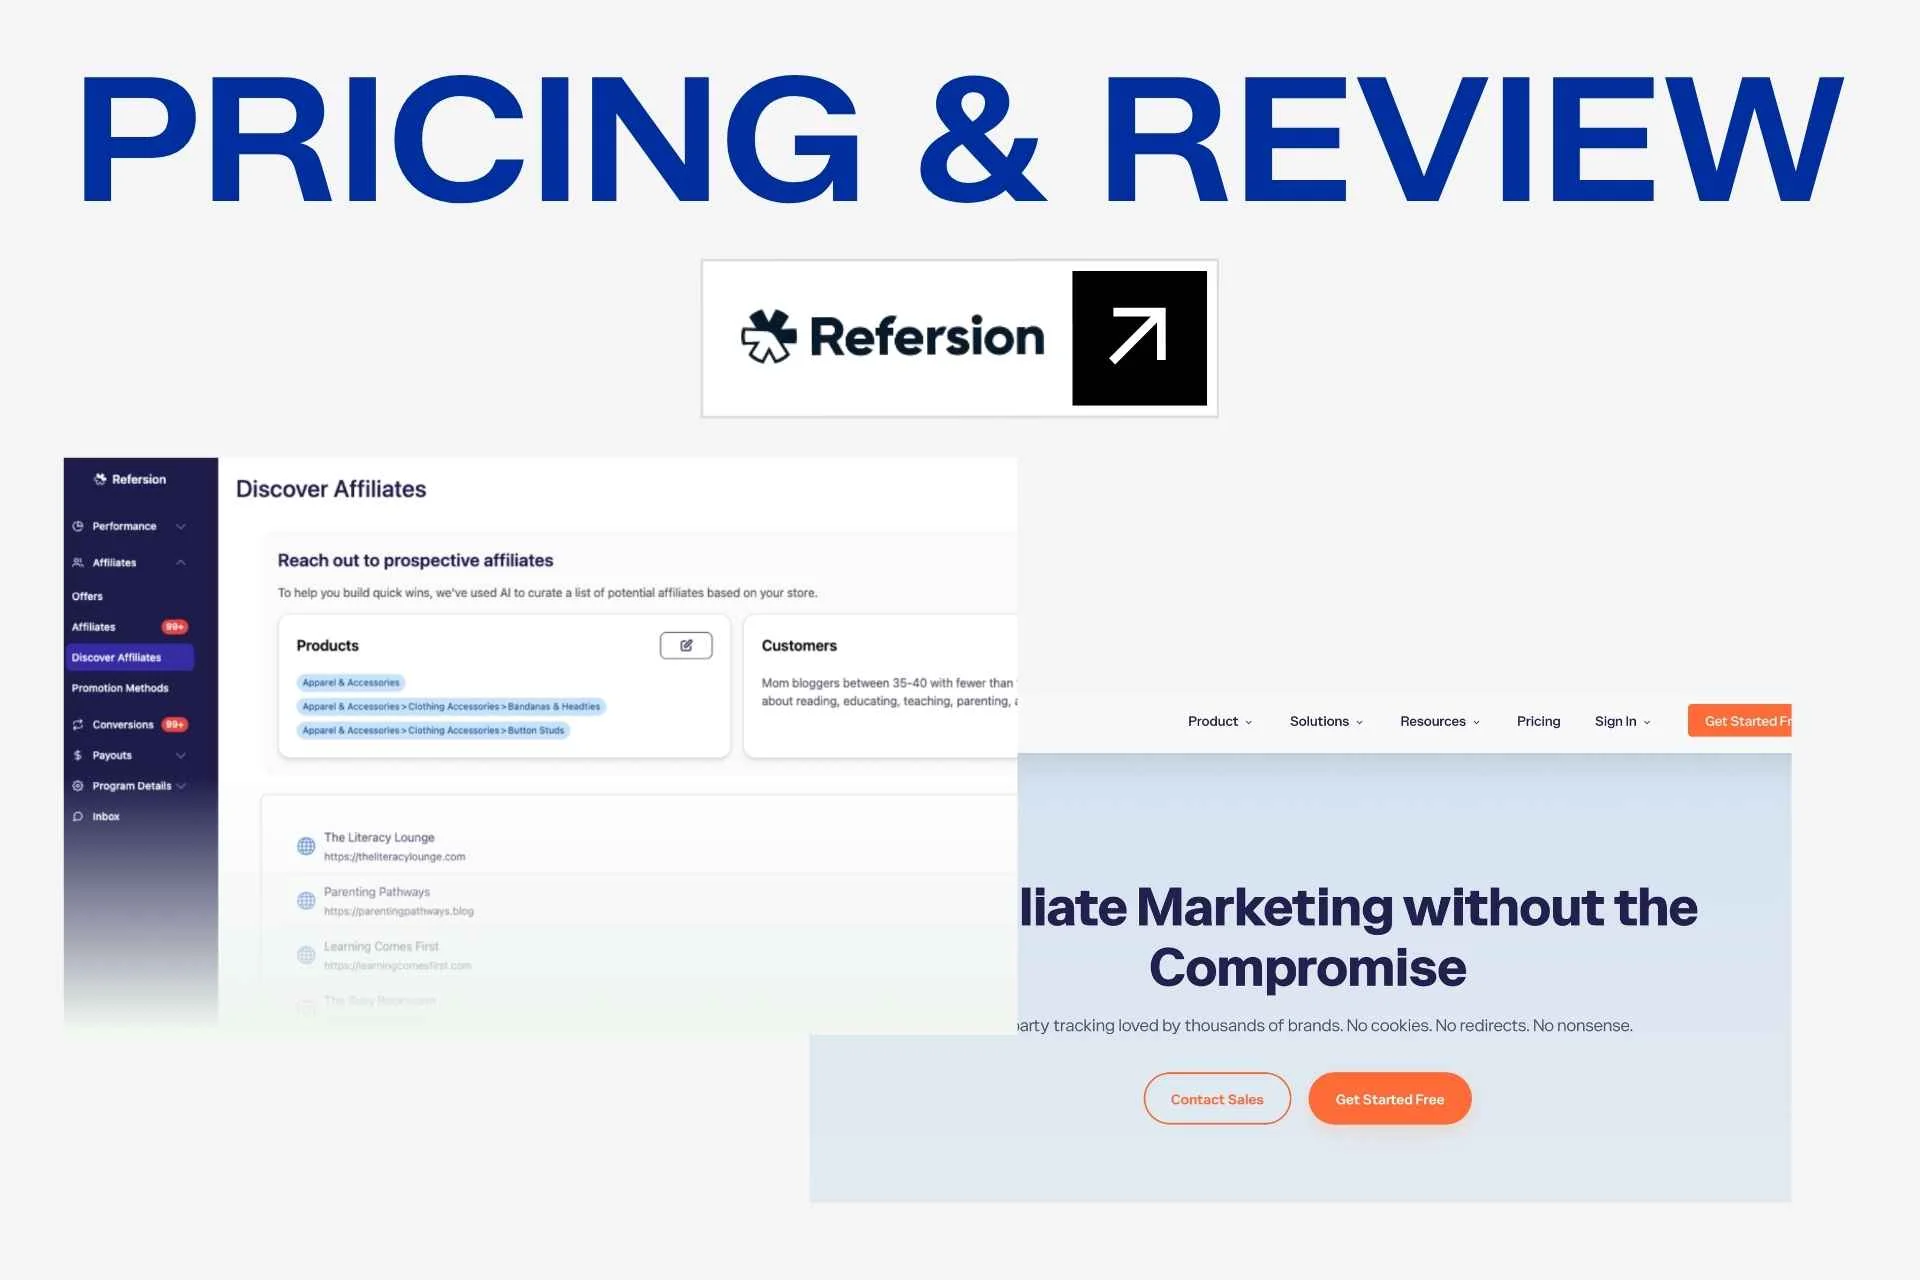Expand the Program Details chevron
1920x1280 pixels.
pos(181,786)
